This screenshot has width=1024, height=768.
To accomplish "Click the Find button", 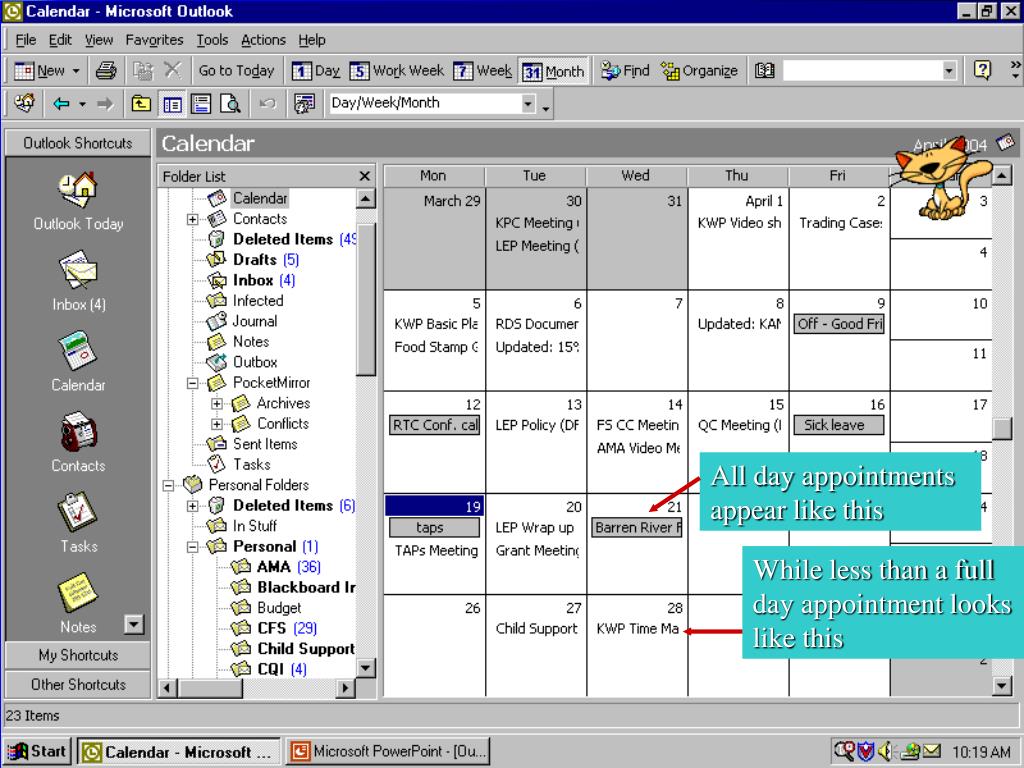I will tap(625, 71).
